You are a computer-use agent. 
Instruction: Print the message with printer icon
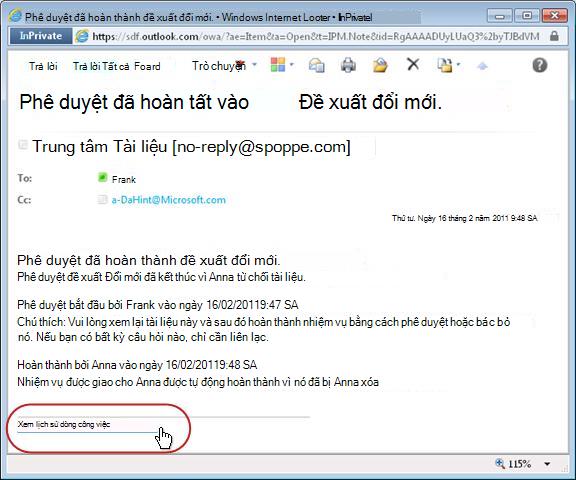pyautogui.click(x=348, y=65)
